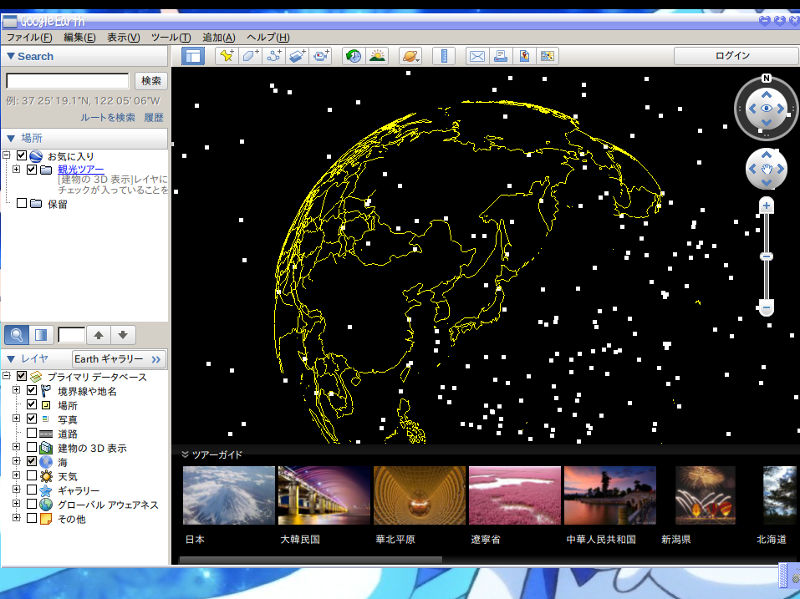Open the 大韓民国 tour thumbnail
This screenshot has height=599, width=800.
click(323, 495)
